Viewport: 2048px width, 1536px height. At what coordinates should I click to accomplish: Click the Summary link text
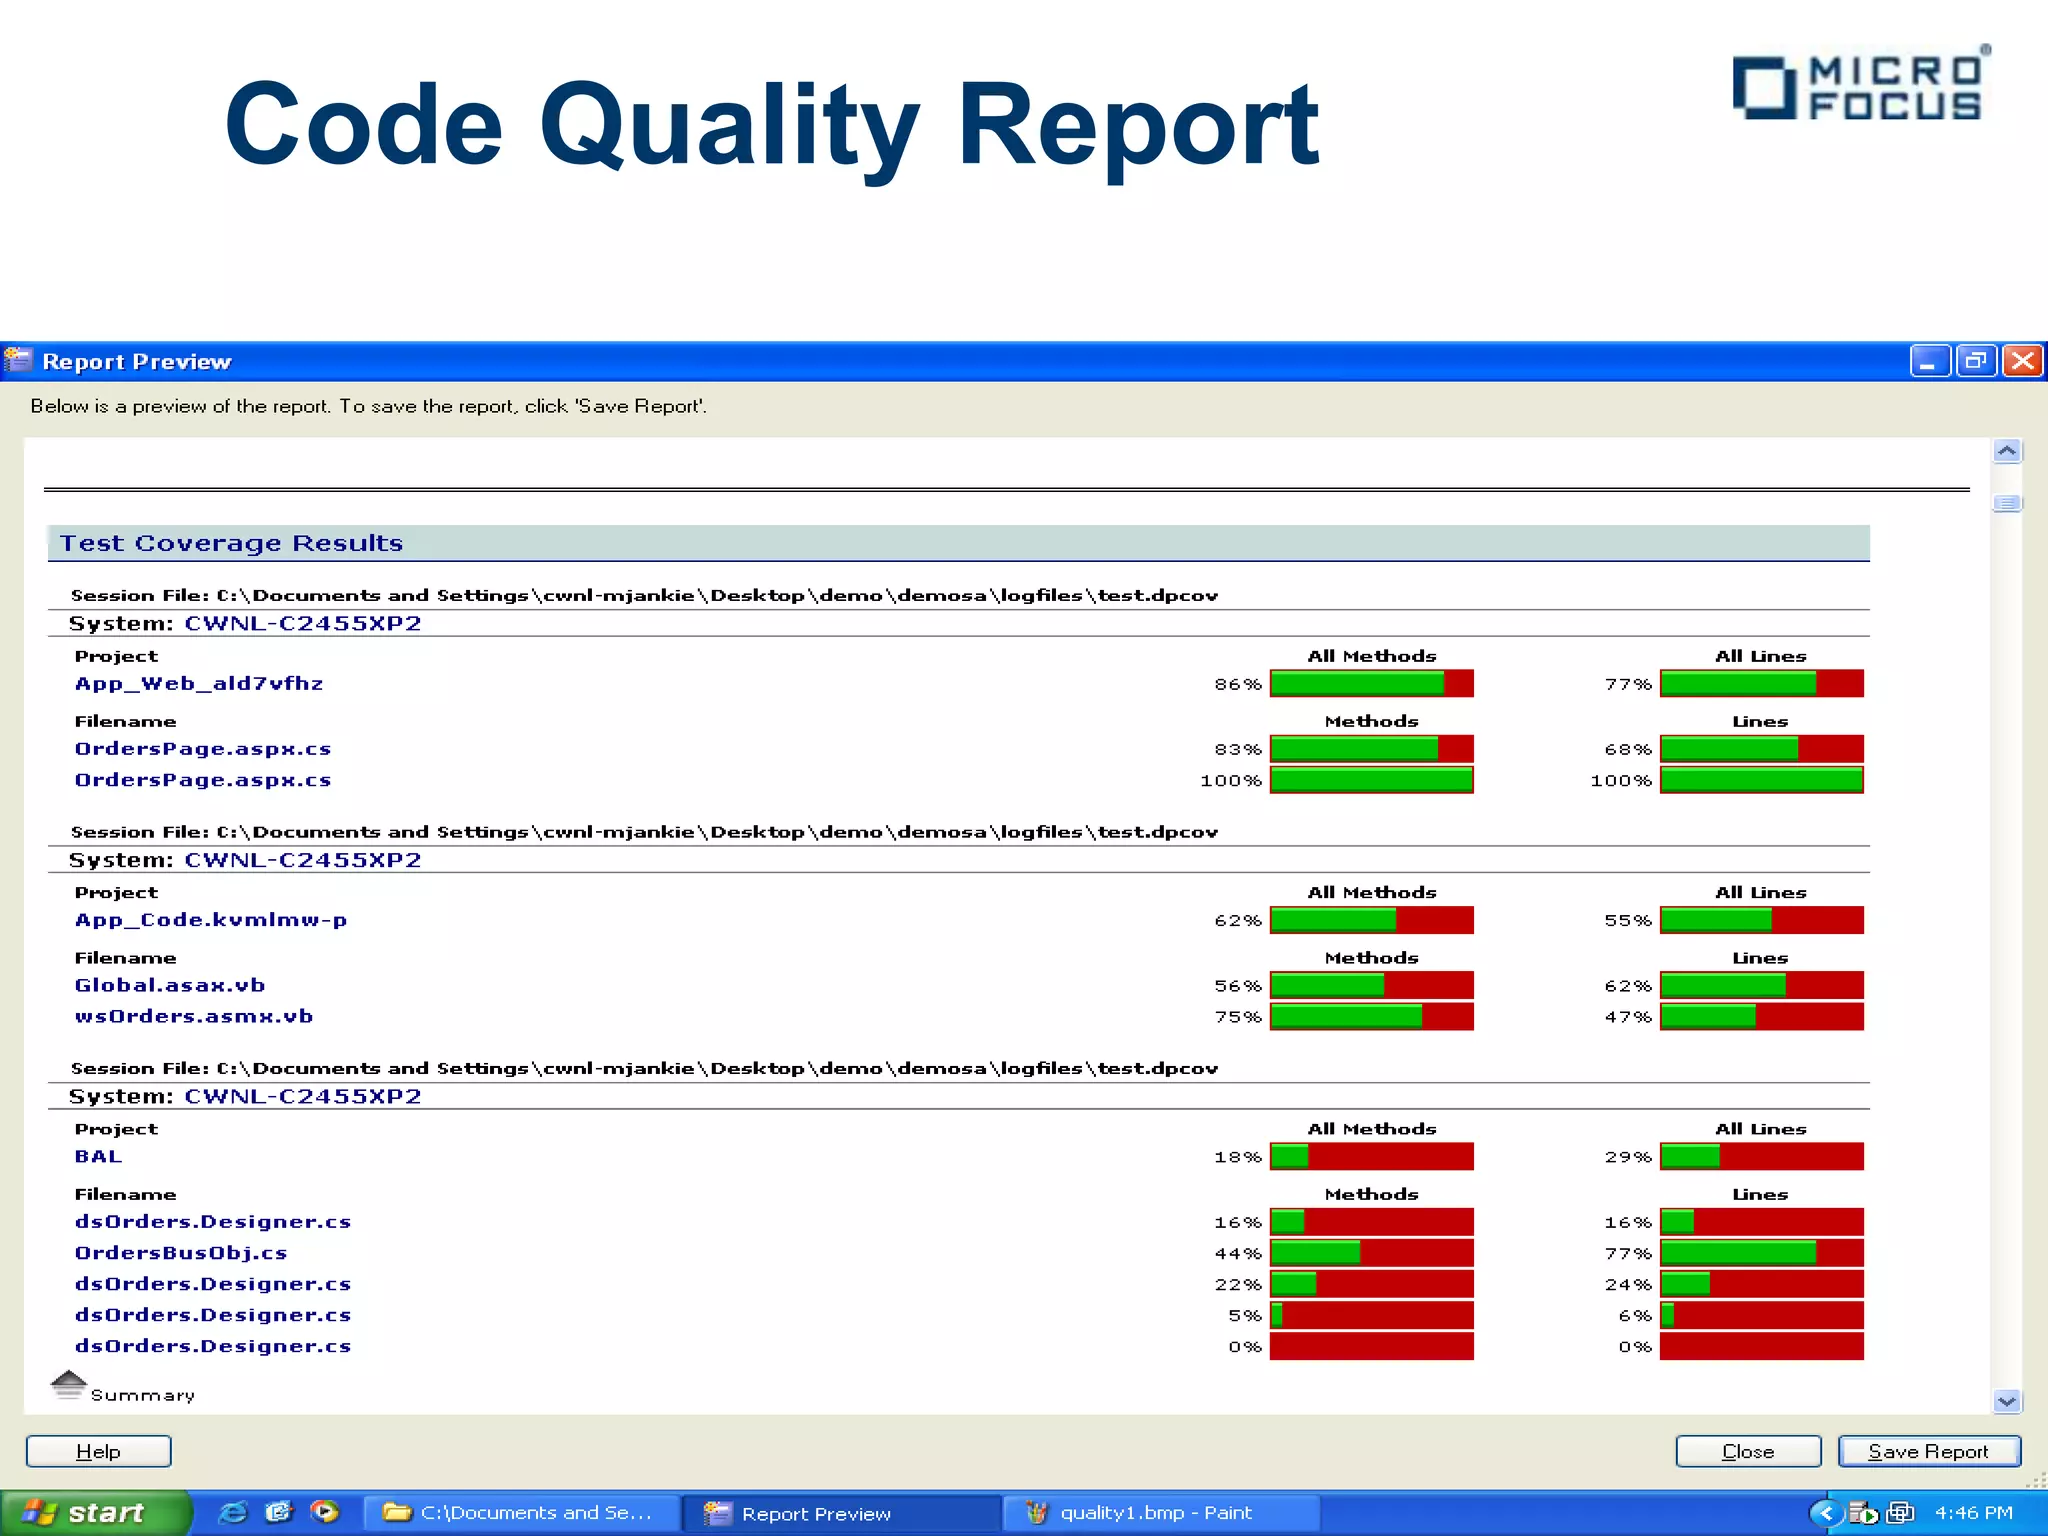(x=143, y=1395)
